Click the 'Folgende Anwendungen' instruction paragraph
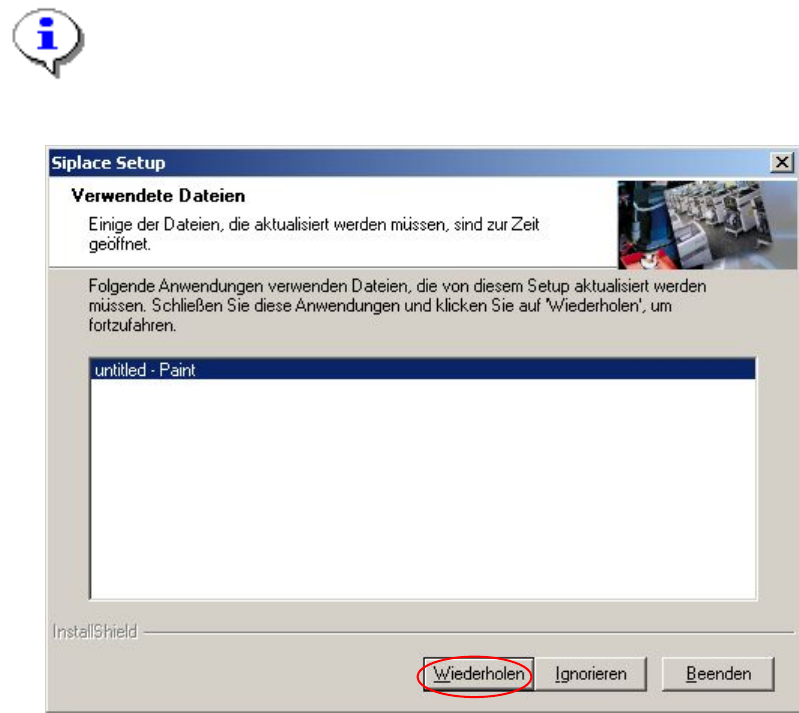 pos(397,305)
